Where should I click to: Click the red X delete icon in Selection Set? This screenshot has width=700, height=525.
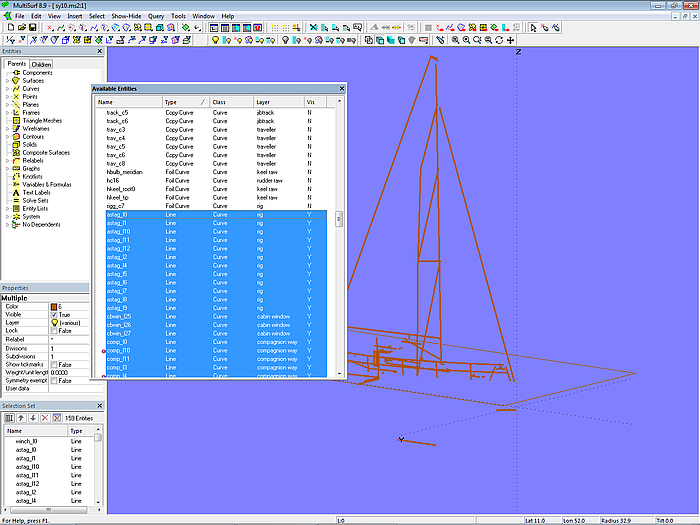(x=43, y=417)
